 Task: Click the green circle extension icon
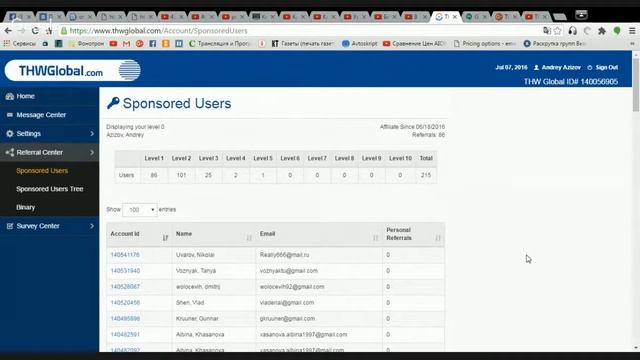pyautogui.click(x=617, y=31)
